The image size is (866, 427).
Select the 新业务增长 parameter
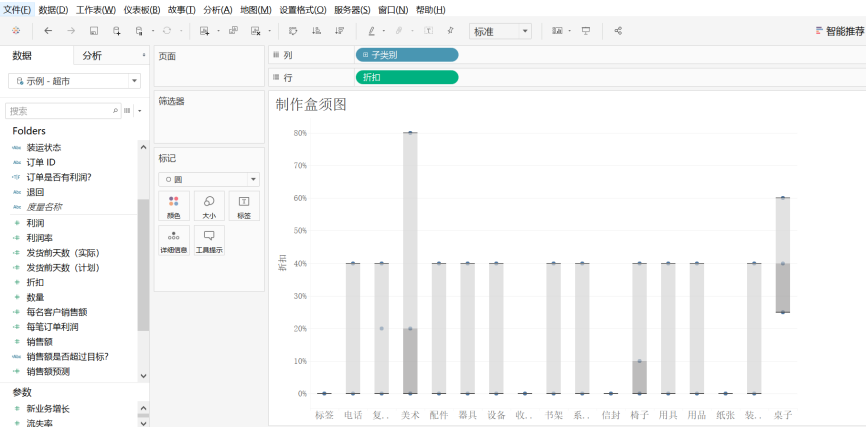pos(48,409)
